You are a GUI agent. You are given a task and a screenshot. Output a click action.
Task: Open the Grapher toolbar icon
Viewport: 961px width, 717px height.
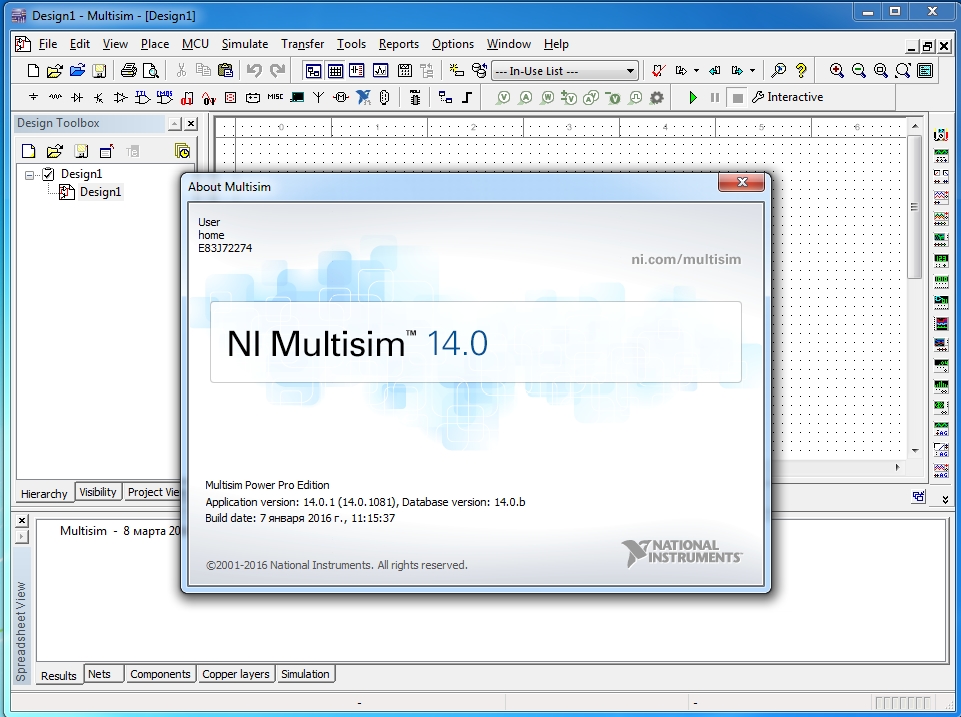tap(381, 71)
